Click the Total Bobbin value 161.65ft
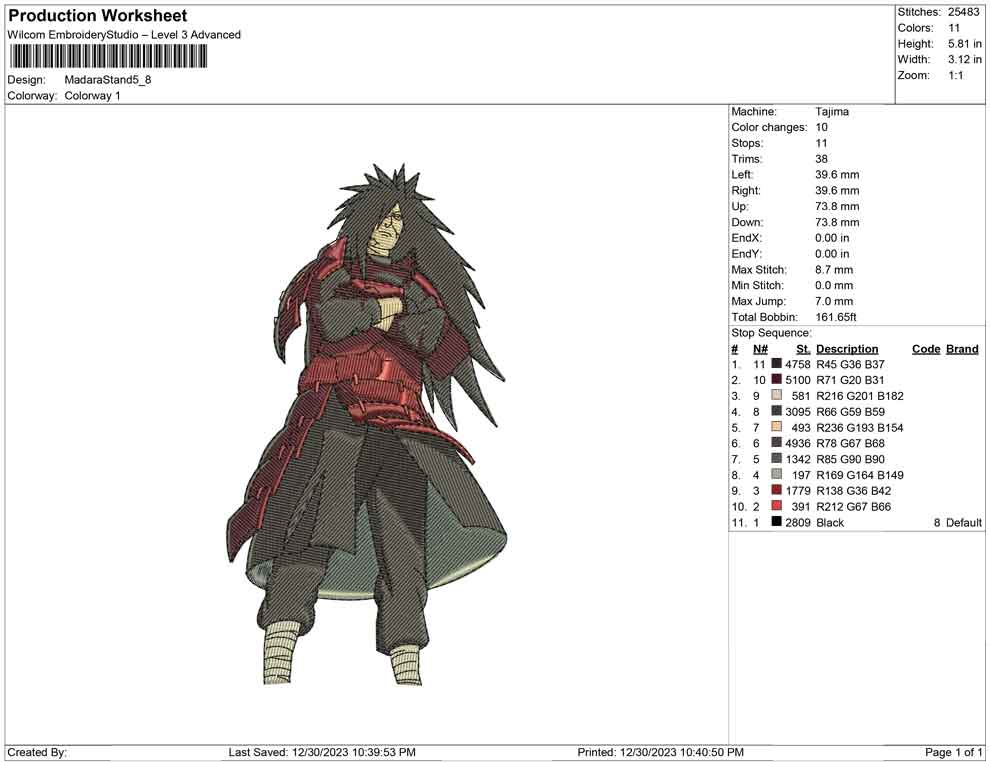Image resolution: width=990 pixels, height=762 pixels. [835, 317]
